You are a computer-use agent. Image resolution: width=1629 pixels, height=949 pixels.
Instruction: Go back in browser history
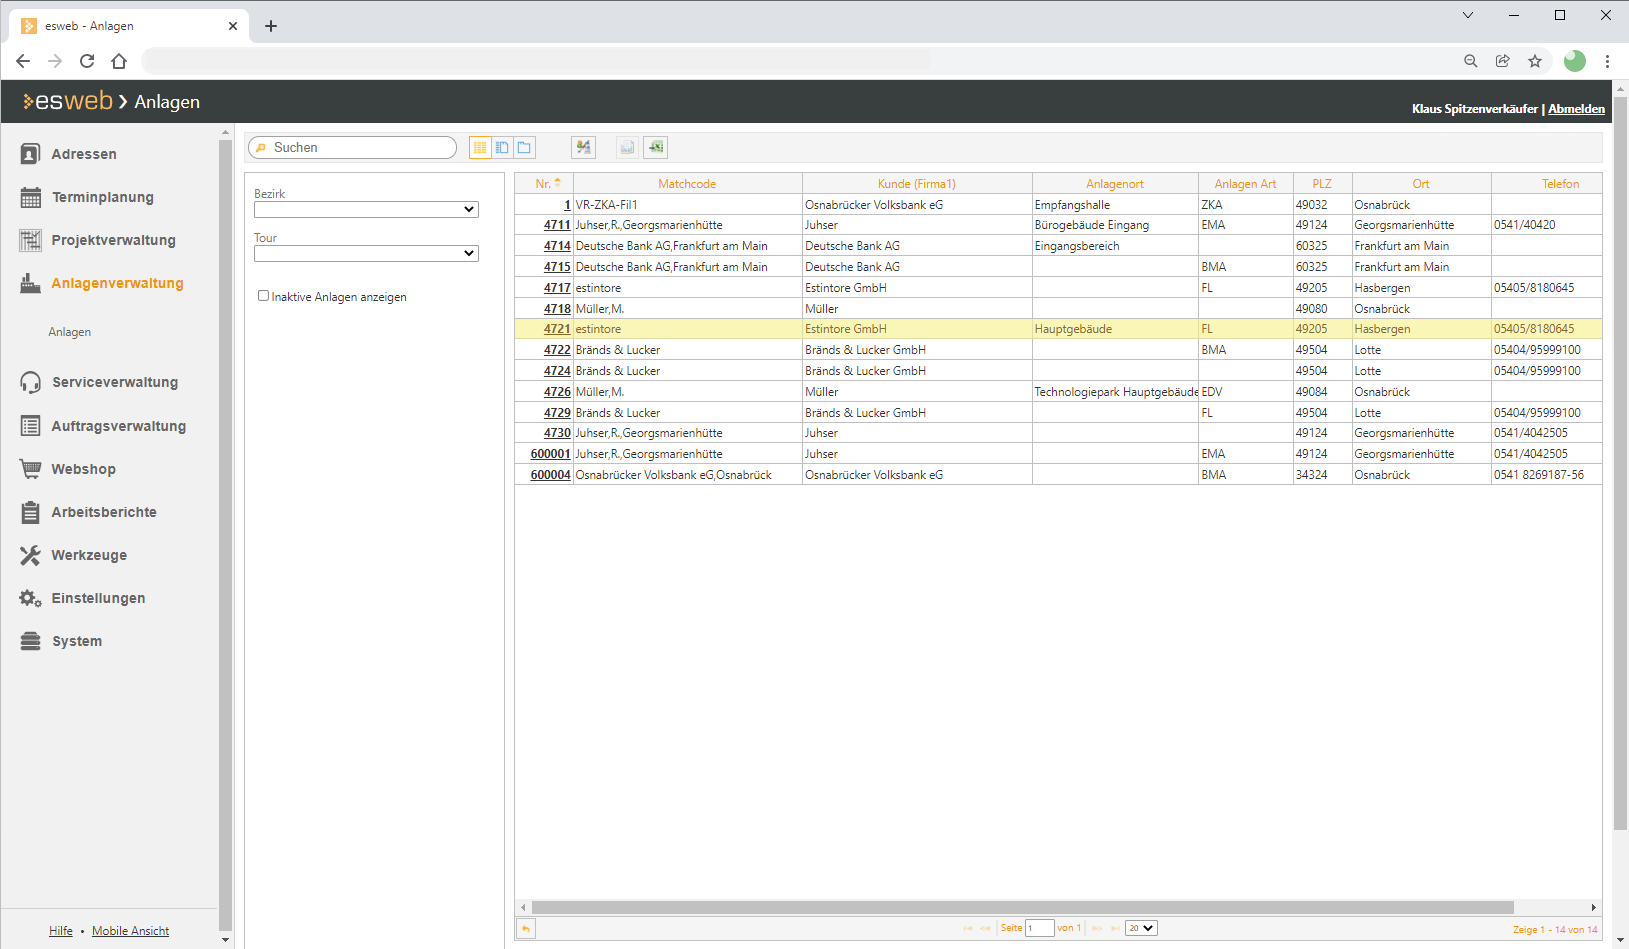(23, 61)
